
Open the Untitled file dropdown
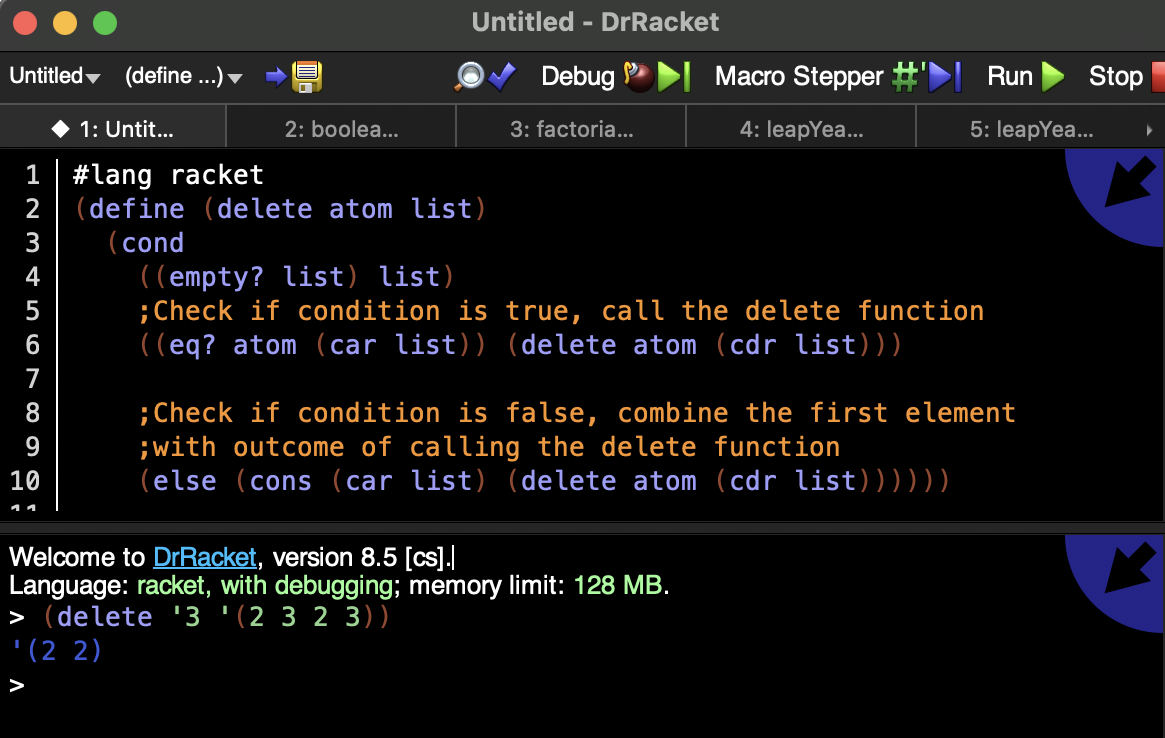click(x=54, y=77)
